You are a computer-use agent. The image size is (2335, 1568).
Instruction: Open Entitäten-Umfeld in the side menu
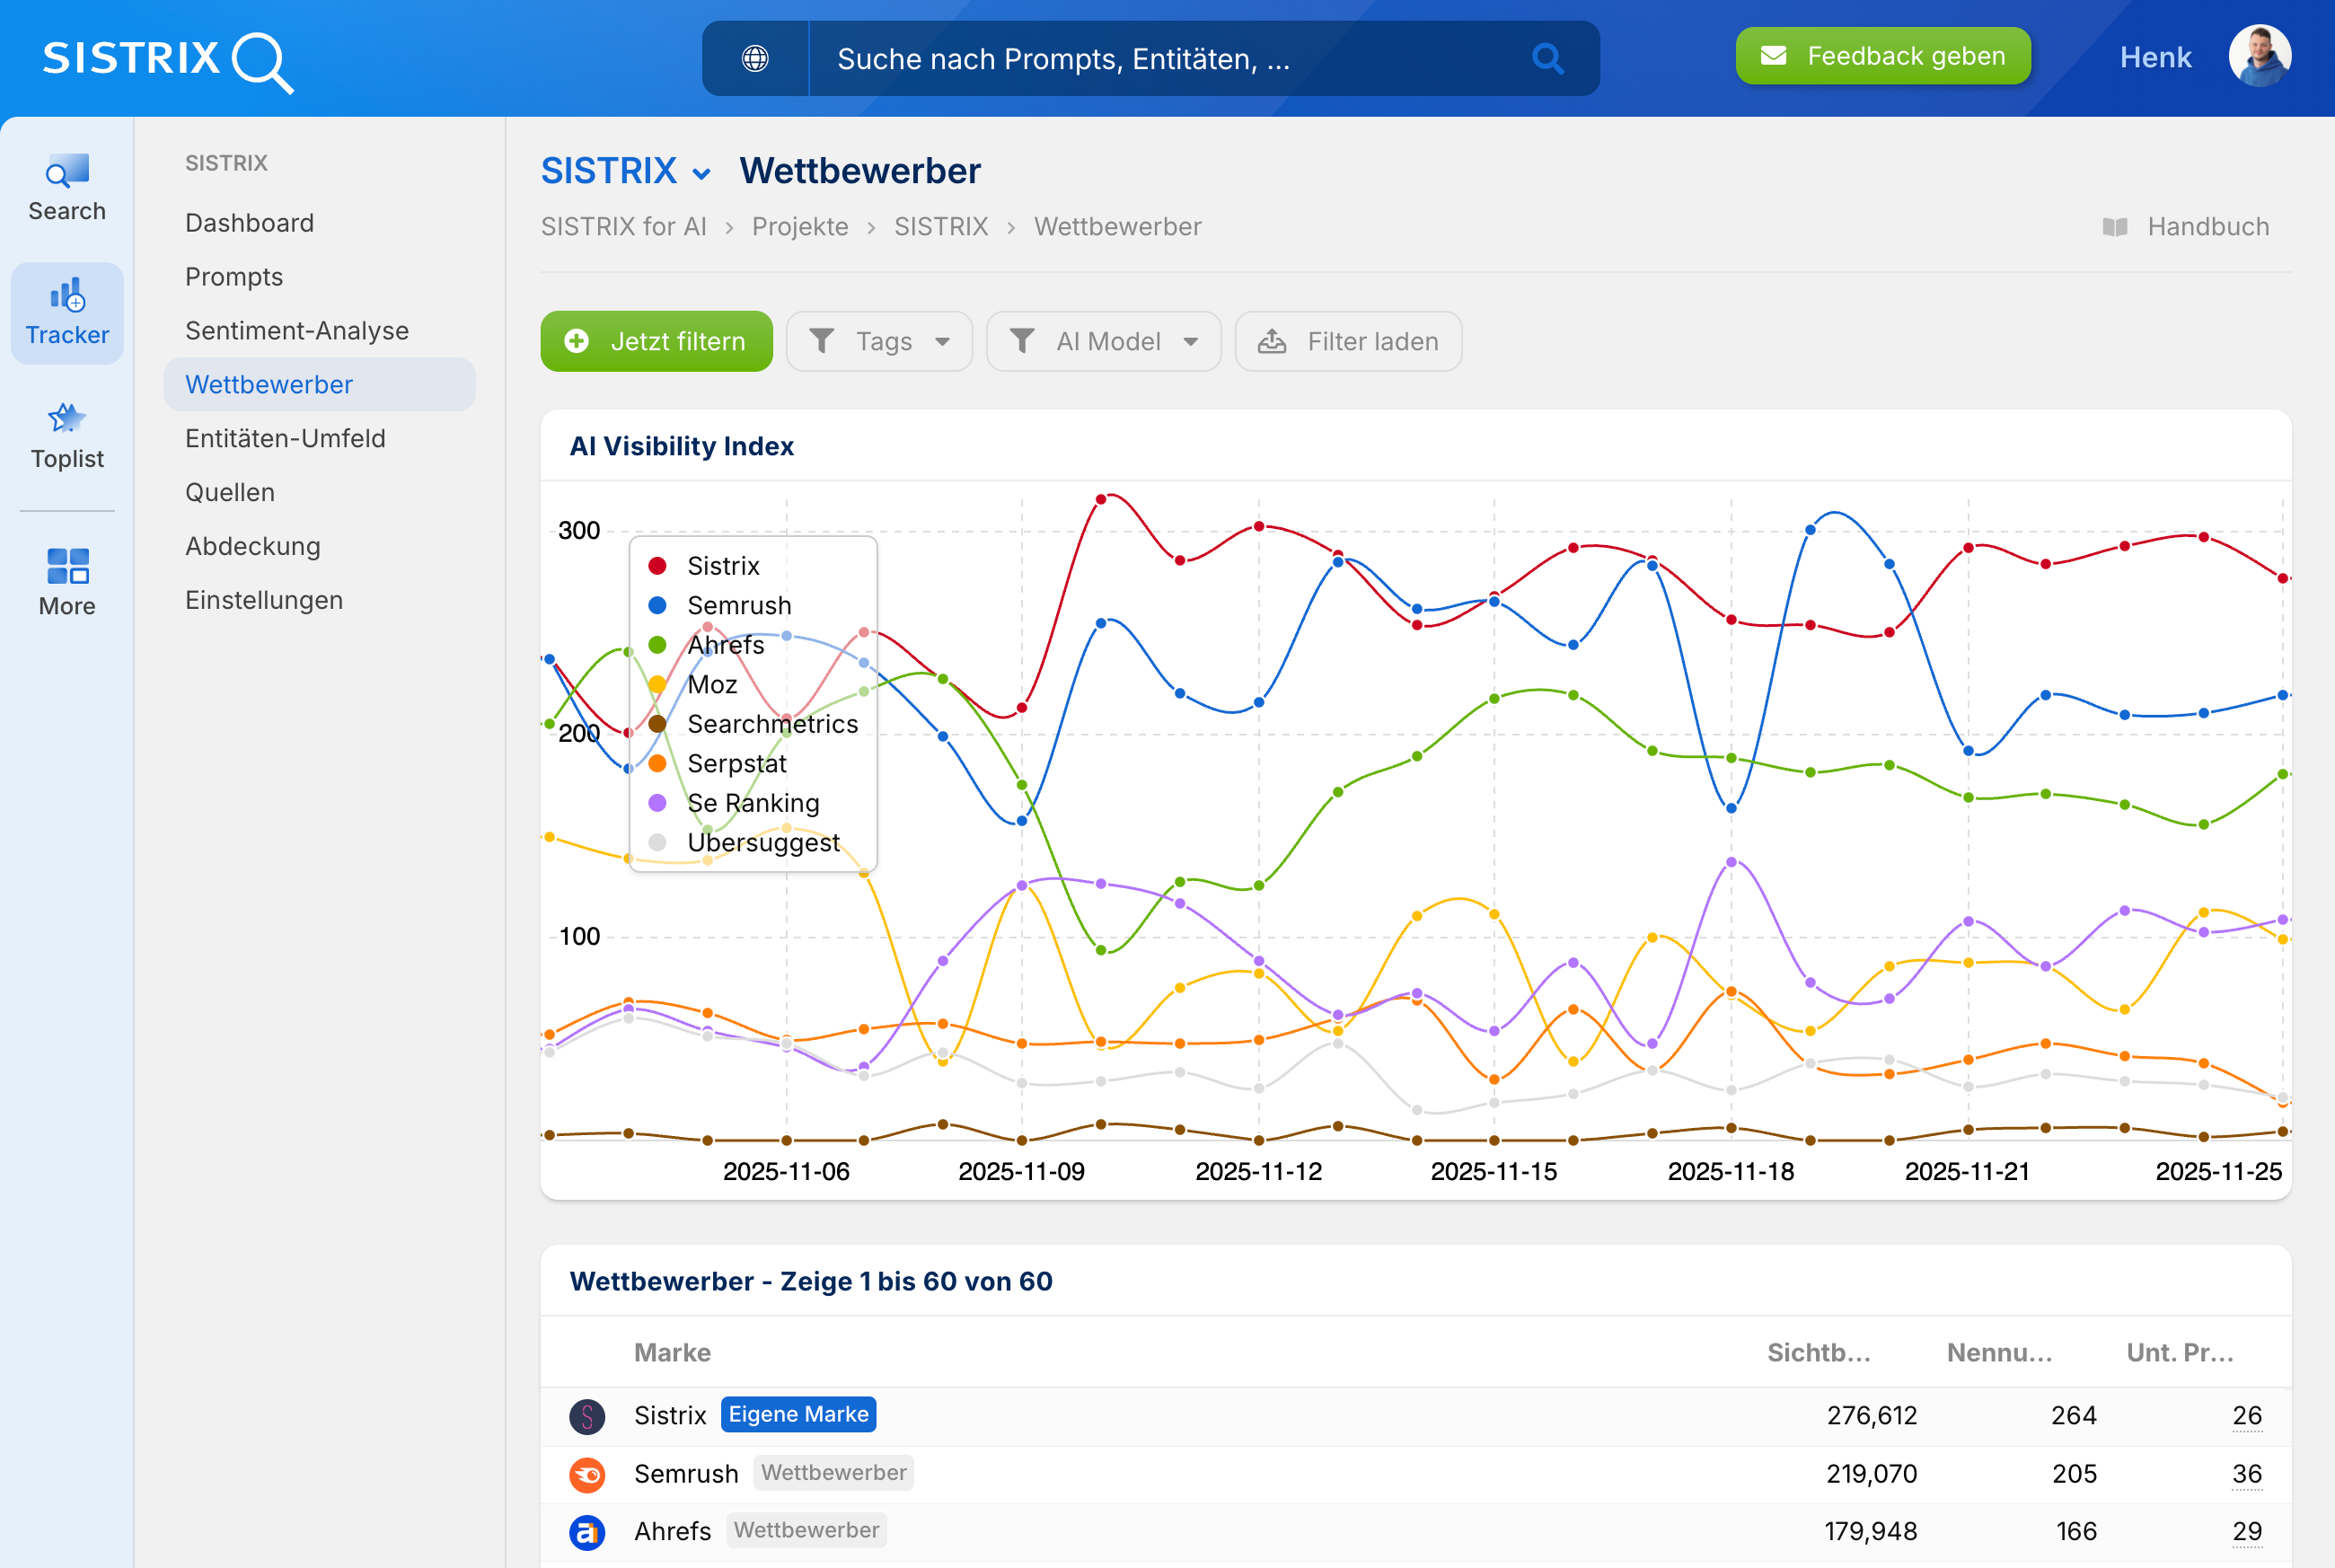[x=285, y=439]
